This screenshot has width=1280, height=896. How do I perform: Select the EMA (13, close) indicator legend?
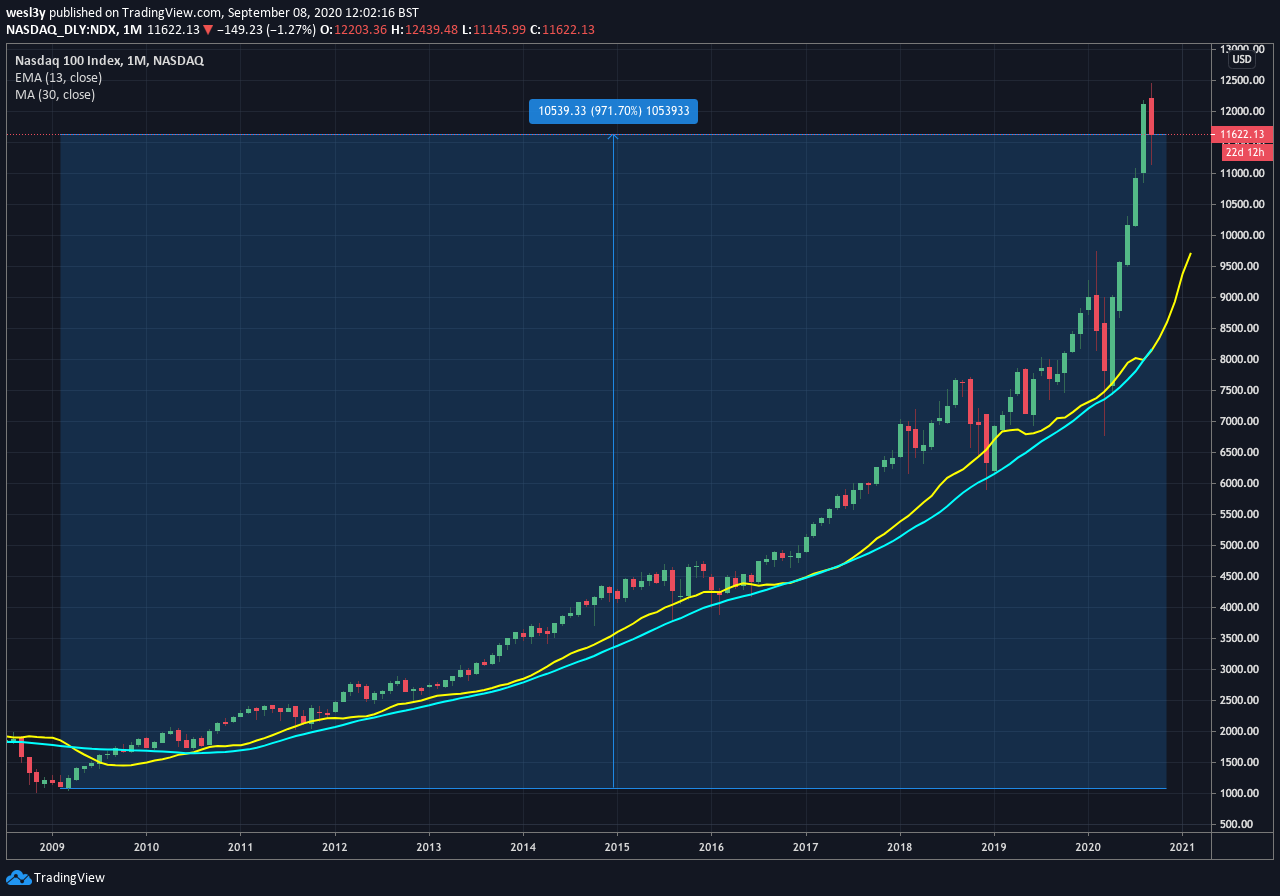click(x=58, y=77)
